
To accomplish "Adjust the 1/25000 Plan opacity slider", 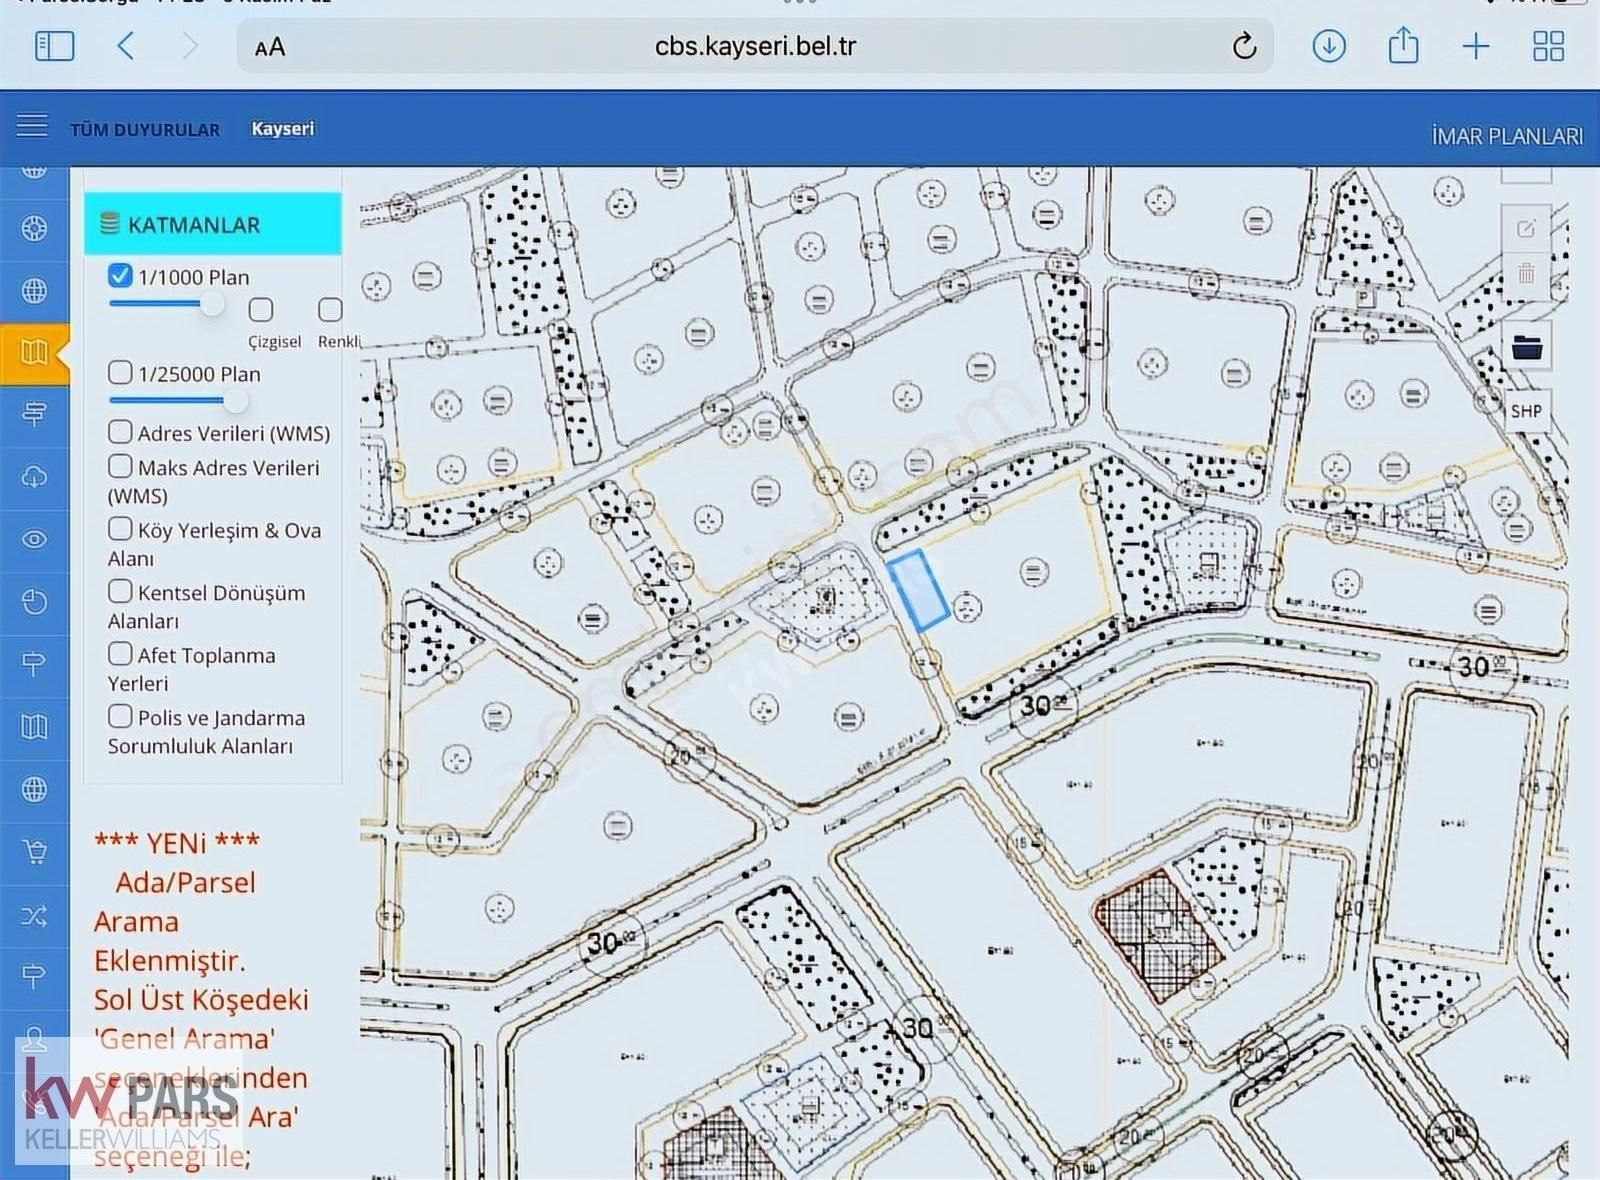I will (235, 400).
